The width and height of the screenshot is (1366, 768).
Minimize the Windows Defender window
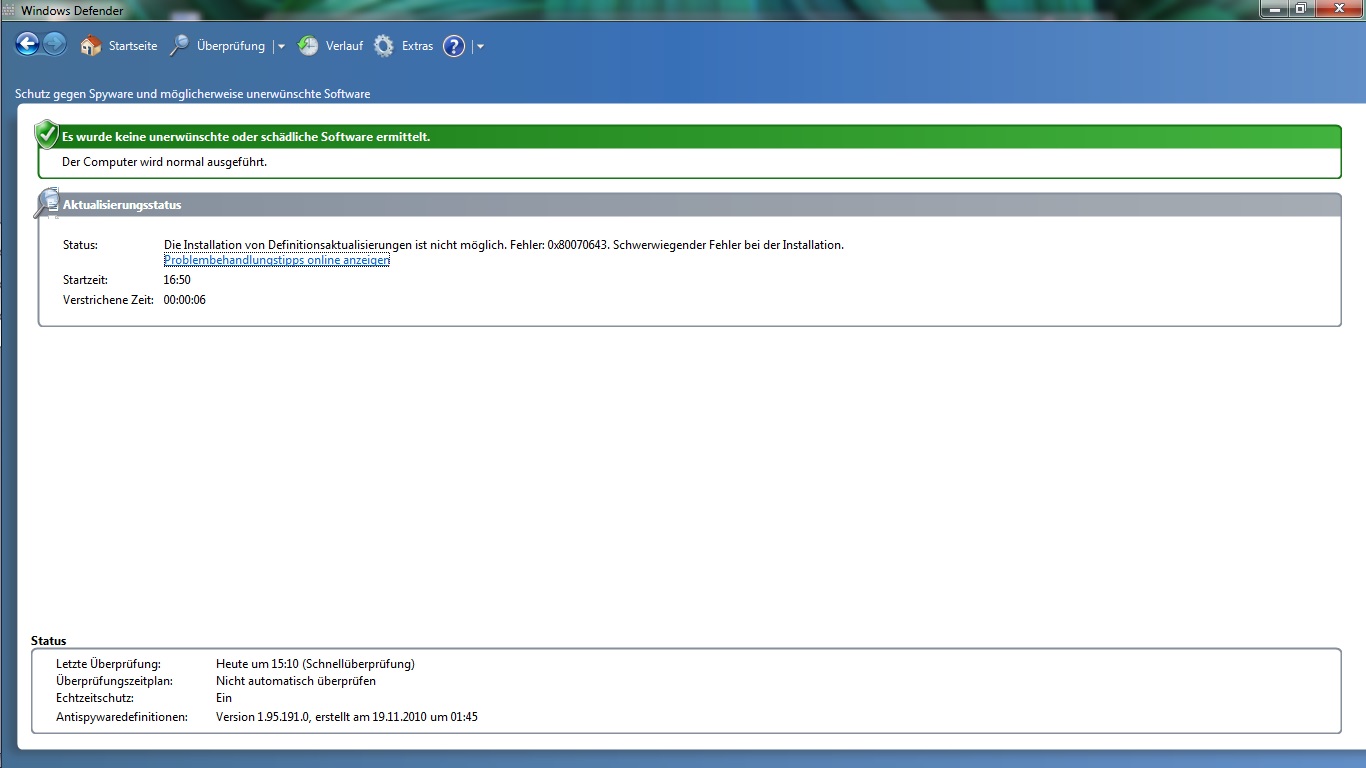coord(1274,9)
